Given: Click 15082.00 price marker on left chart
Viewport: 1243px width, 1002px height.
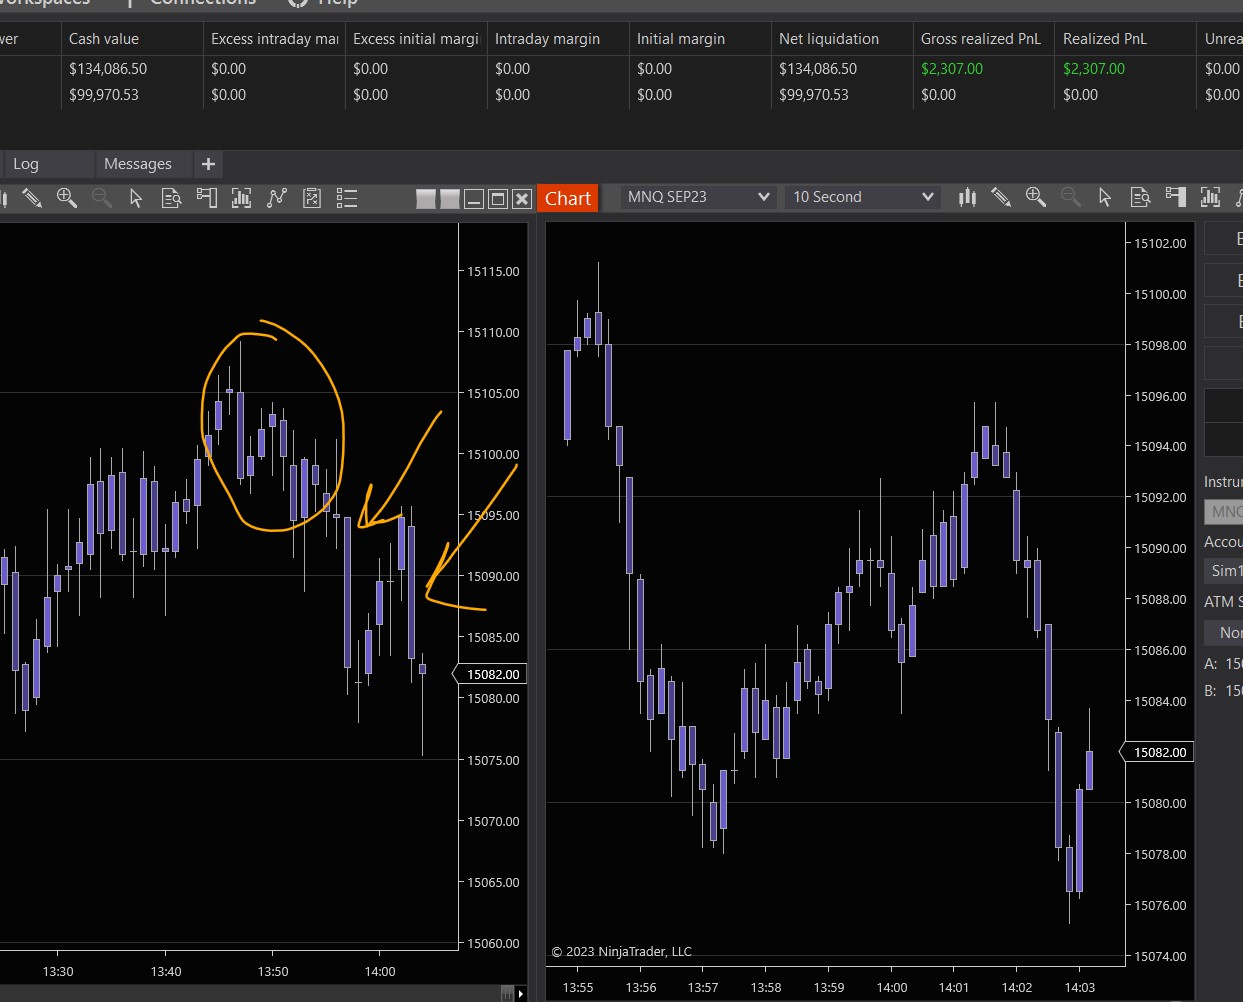Looking at the screenshot, I should click(491, 675).
